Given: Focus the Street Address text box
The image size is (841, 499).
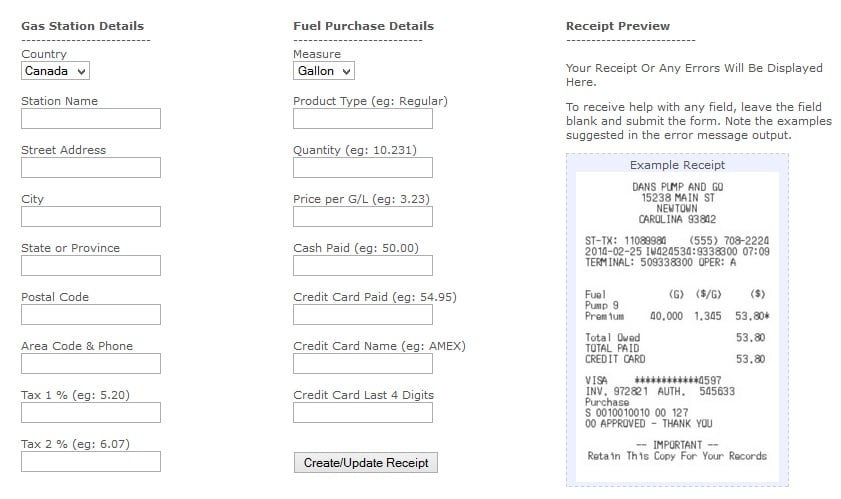Looking at the screenshot, I should 91,167.
